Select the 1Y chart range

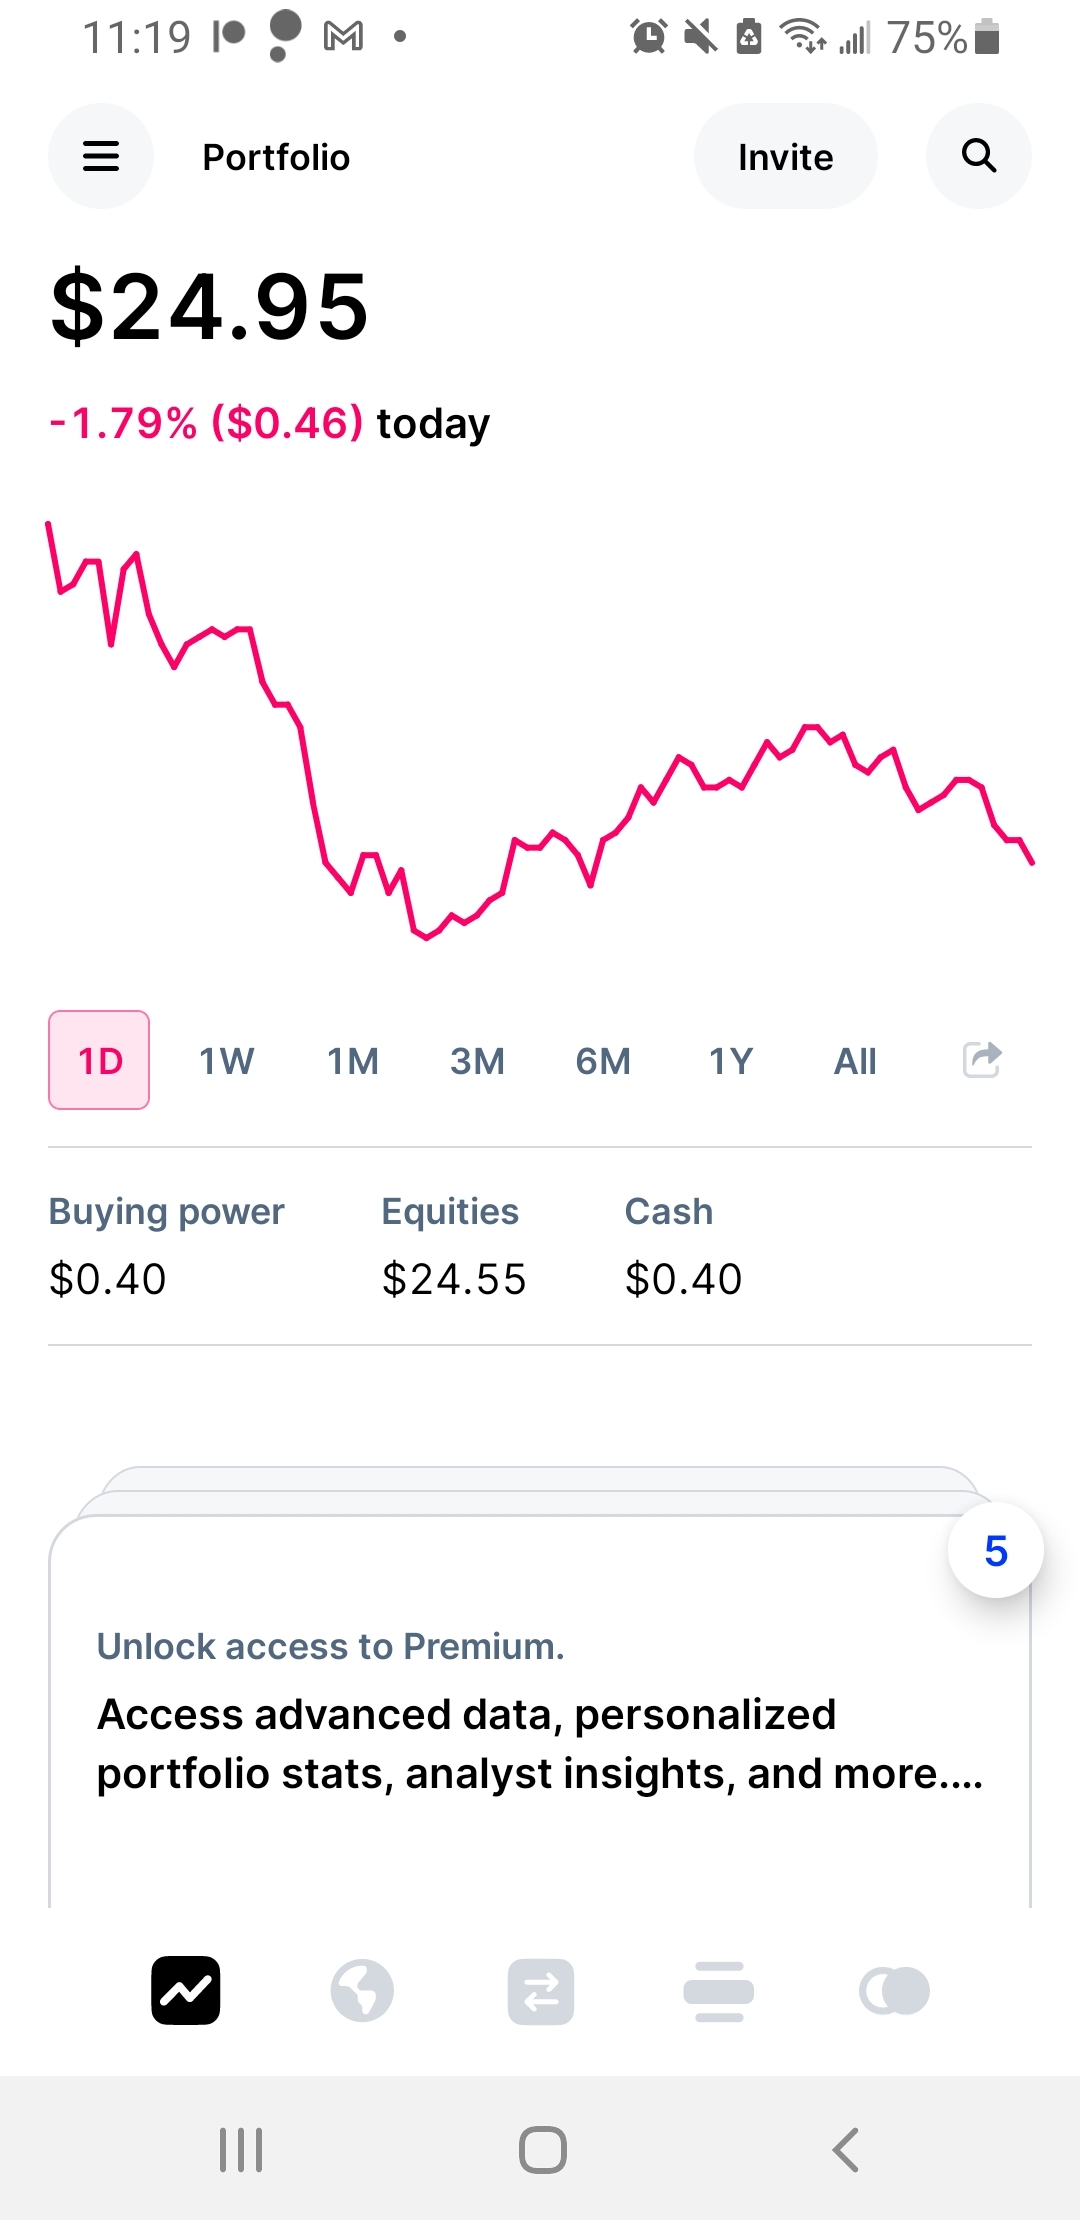click(730, 1060)
